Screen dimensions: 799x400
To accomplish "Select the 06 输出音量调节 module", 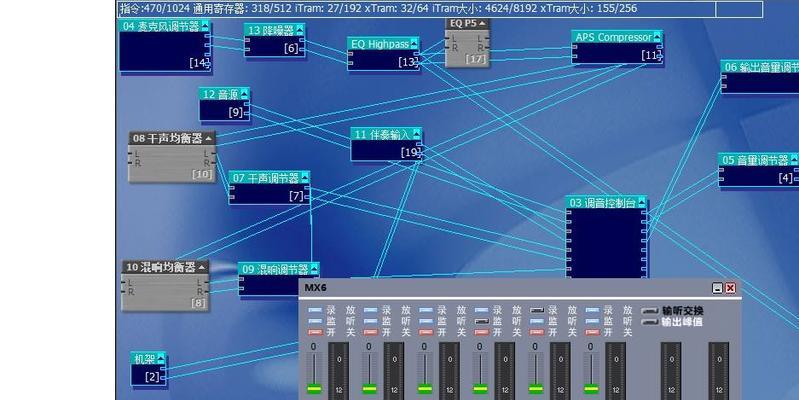I will click(760, 76).
